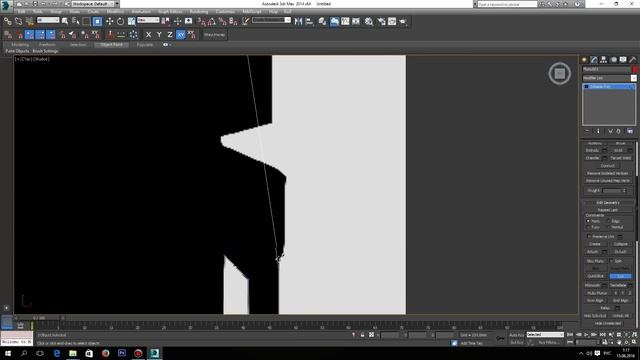The image size is (640, 360).
Task: Open the Hierarchy command panel tab
Action: (604, 60)
